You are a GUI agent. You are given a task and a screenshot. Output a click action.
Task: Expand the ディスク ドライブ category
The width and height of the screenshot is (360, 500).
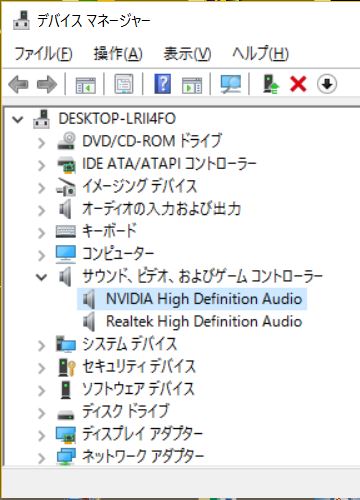click(41, 414)
